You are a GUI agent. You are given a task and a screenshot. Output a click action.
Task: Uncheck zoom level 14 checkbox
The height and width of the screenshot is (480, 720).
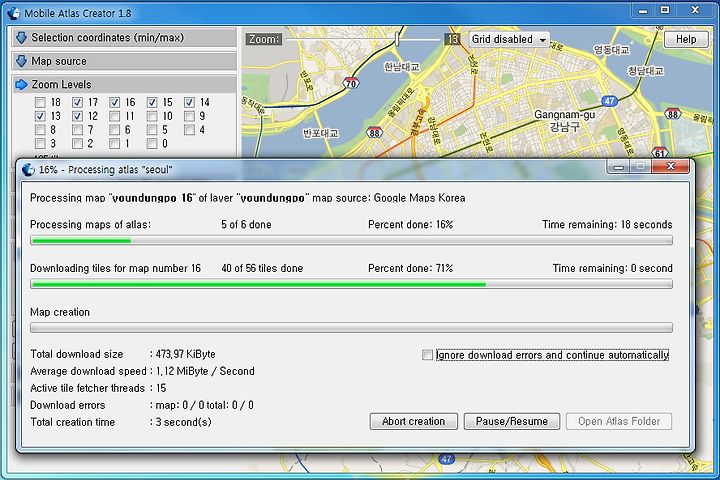coord(189,102)
